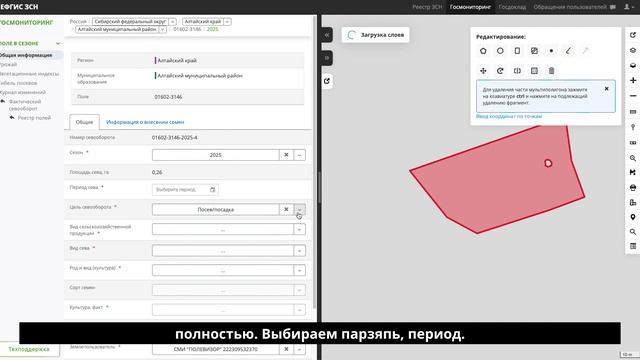
Task: Click the edit-shape tool icon
Action: click(x=534, y=51)
